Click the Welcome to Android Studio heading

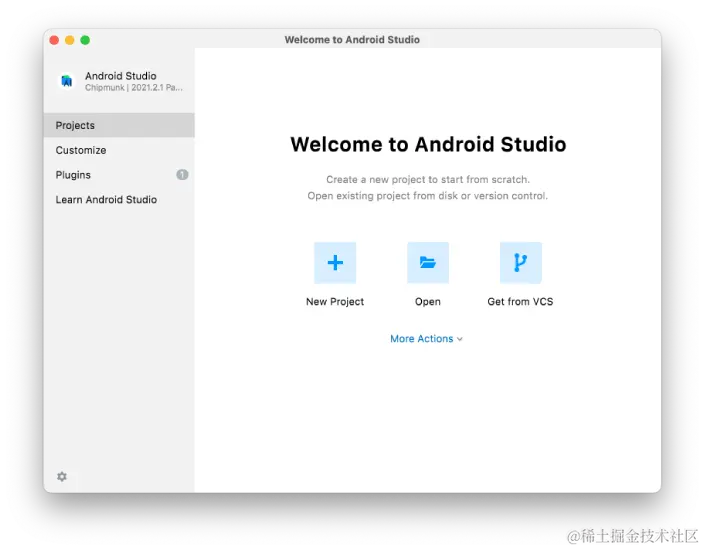coord(428,145)
